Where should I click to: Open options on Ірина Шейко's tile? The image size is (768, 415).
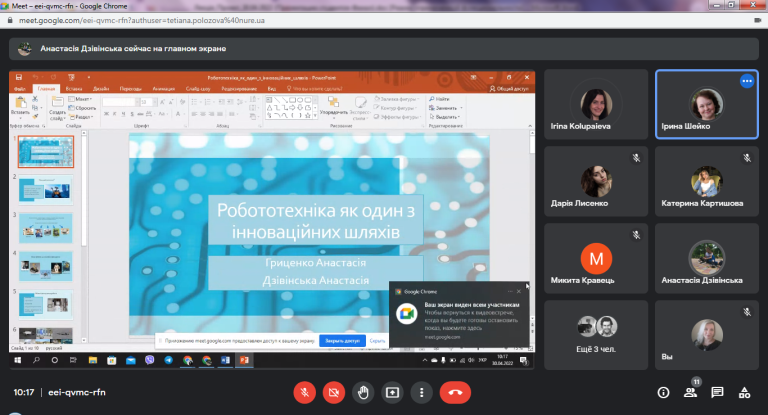746,81
